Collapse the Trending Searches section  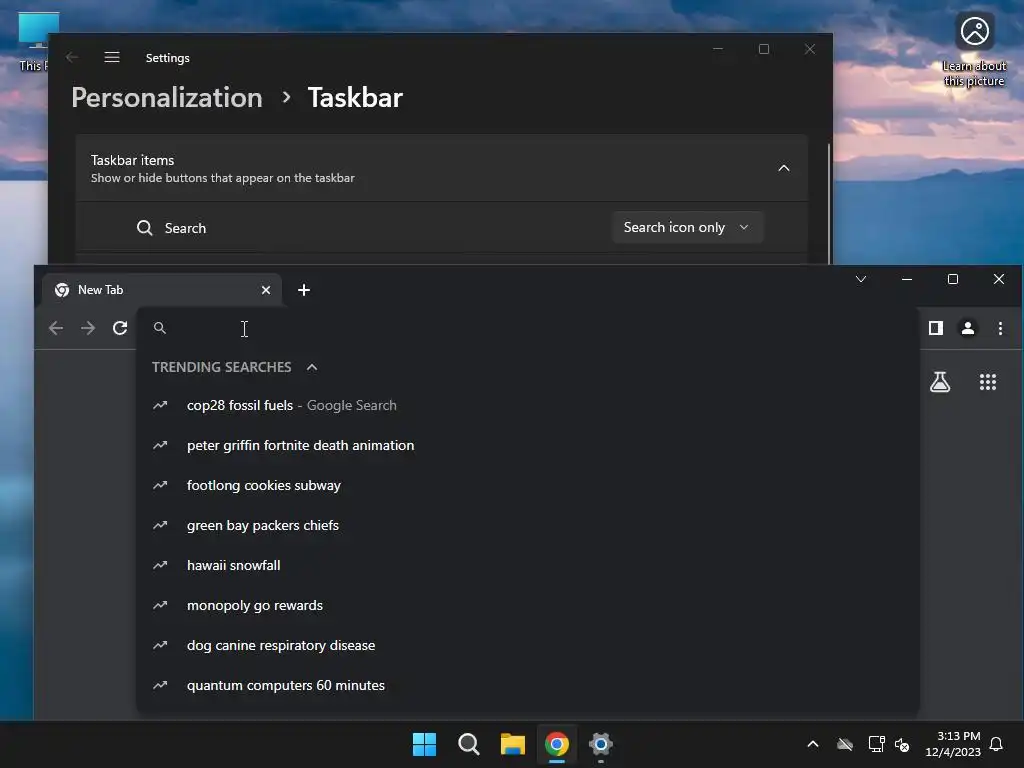pyautogui.click(x=312, y=367)
